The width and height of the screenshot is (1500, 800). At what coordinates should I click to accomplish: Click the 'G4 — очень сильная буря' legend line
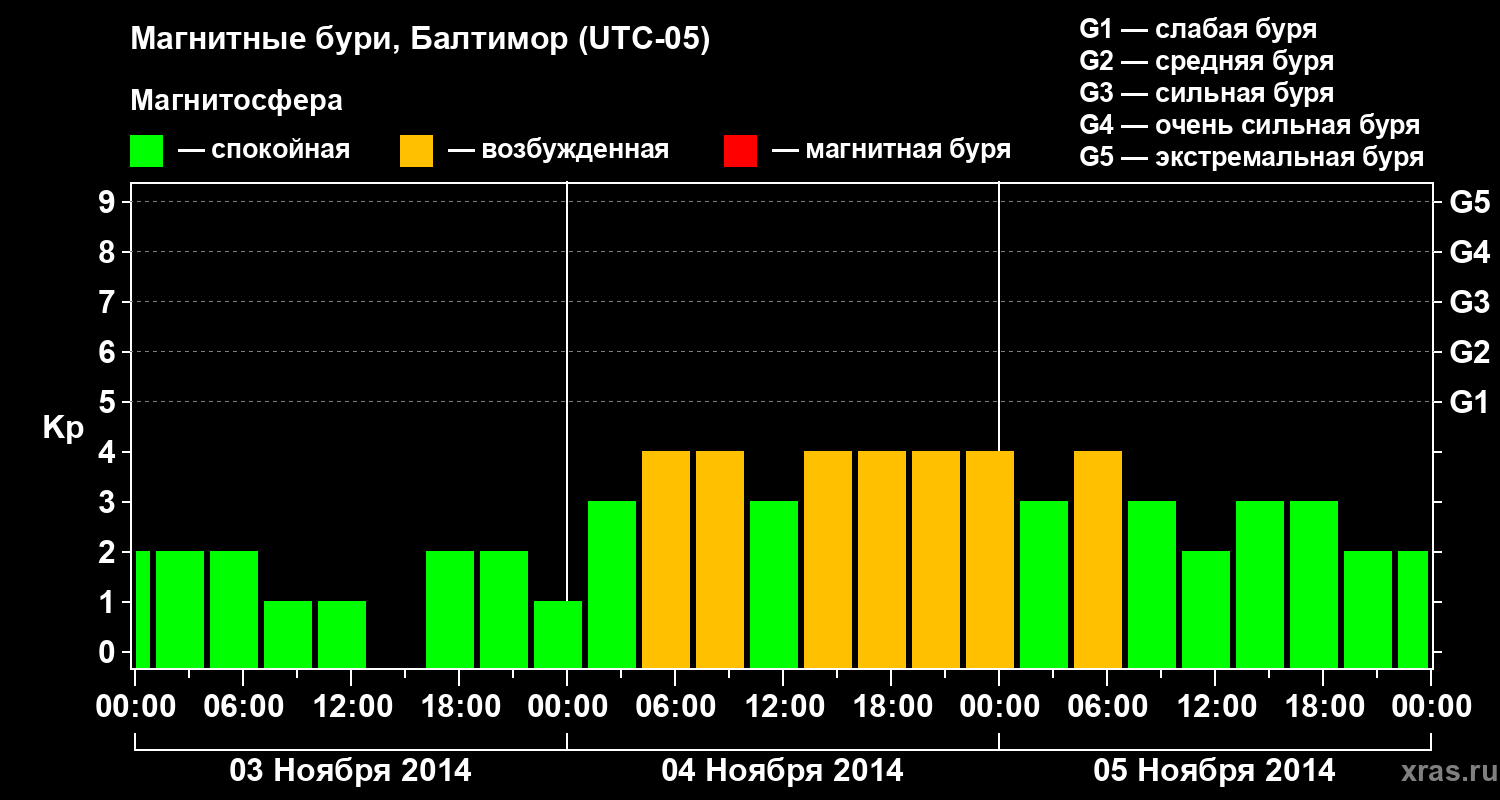tap(1250, 125)
